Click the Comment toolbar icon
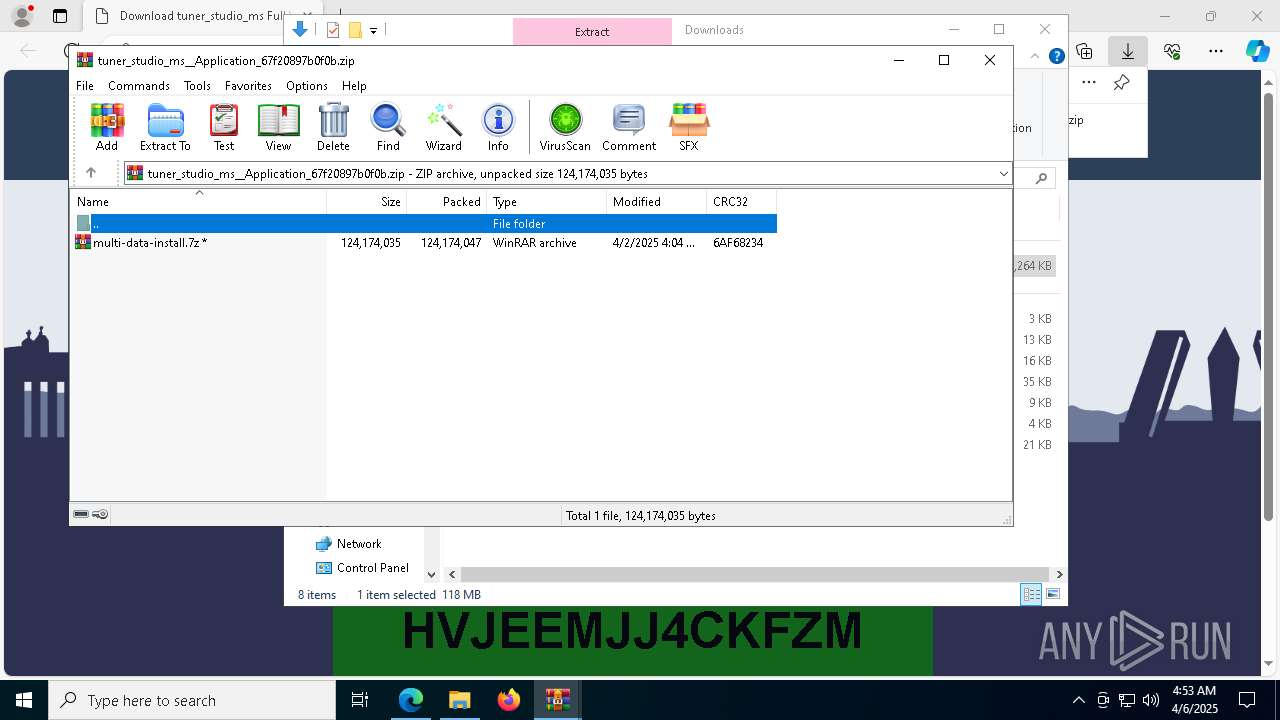This screenshot has height=720, width=1280. coord(629,127)
